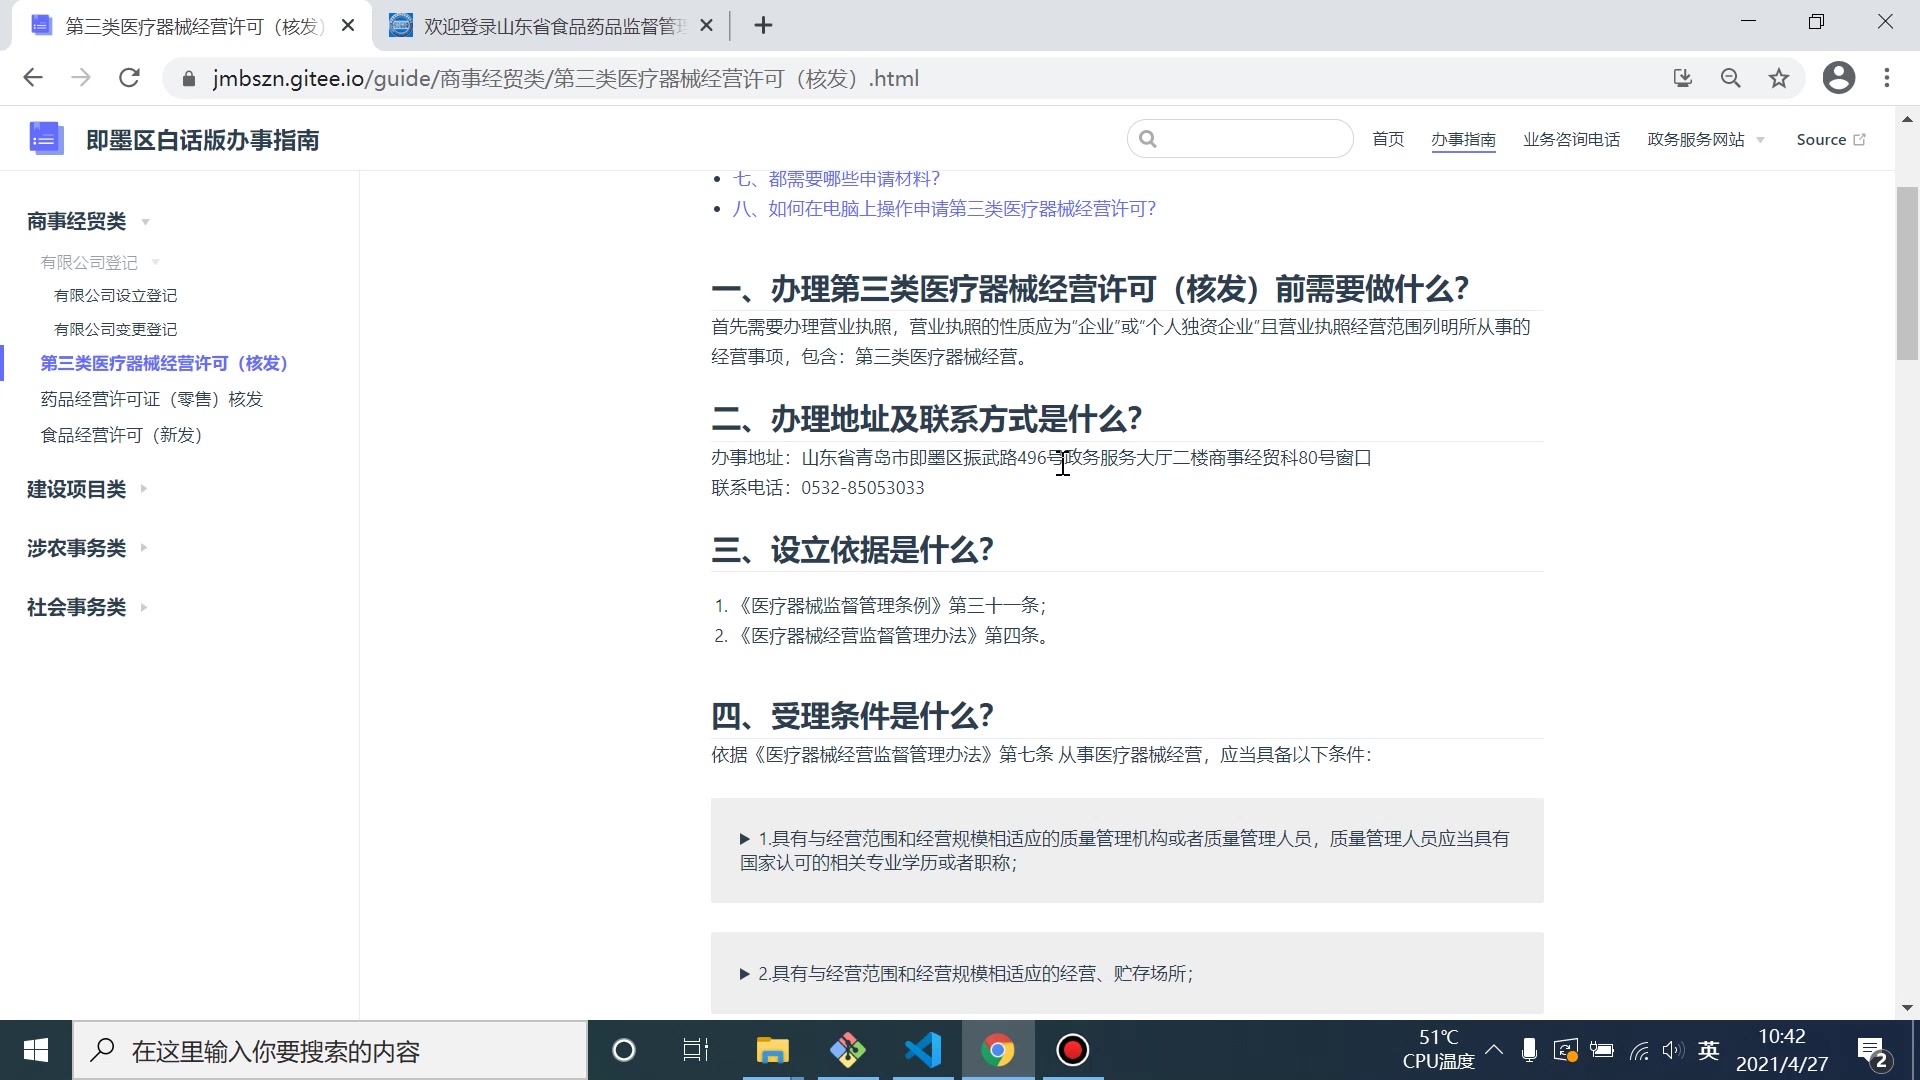Click the address bar URL
The image size is (1920, 1080).
566,78
